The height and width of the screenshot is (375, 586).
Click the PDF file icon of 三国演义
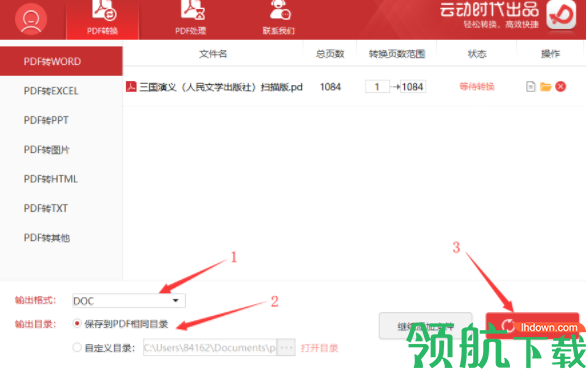[x=131, y=87]
